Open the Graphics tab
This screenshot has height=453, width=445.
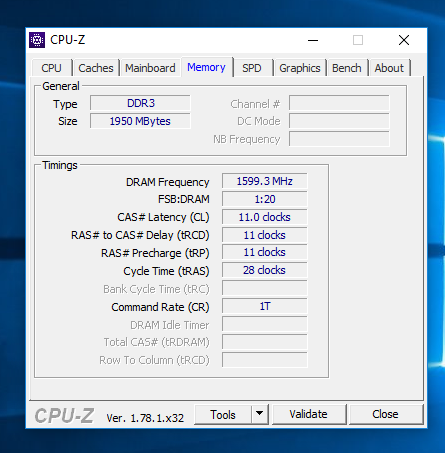tap(300, 68)
